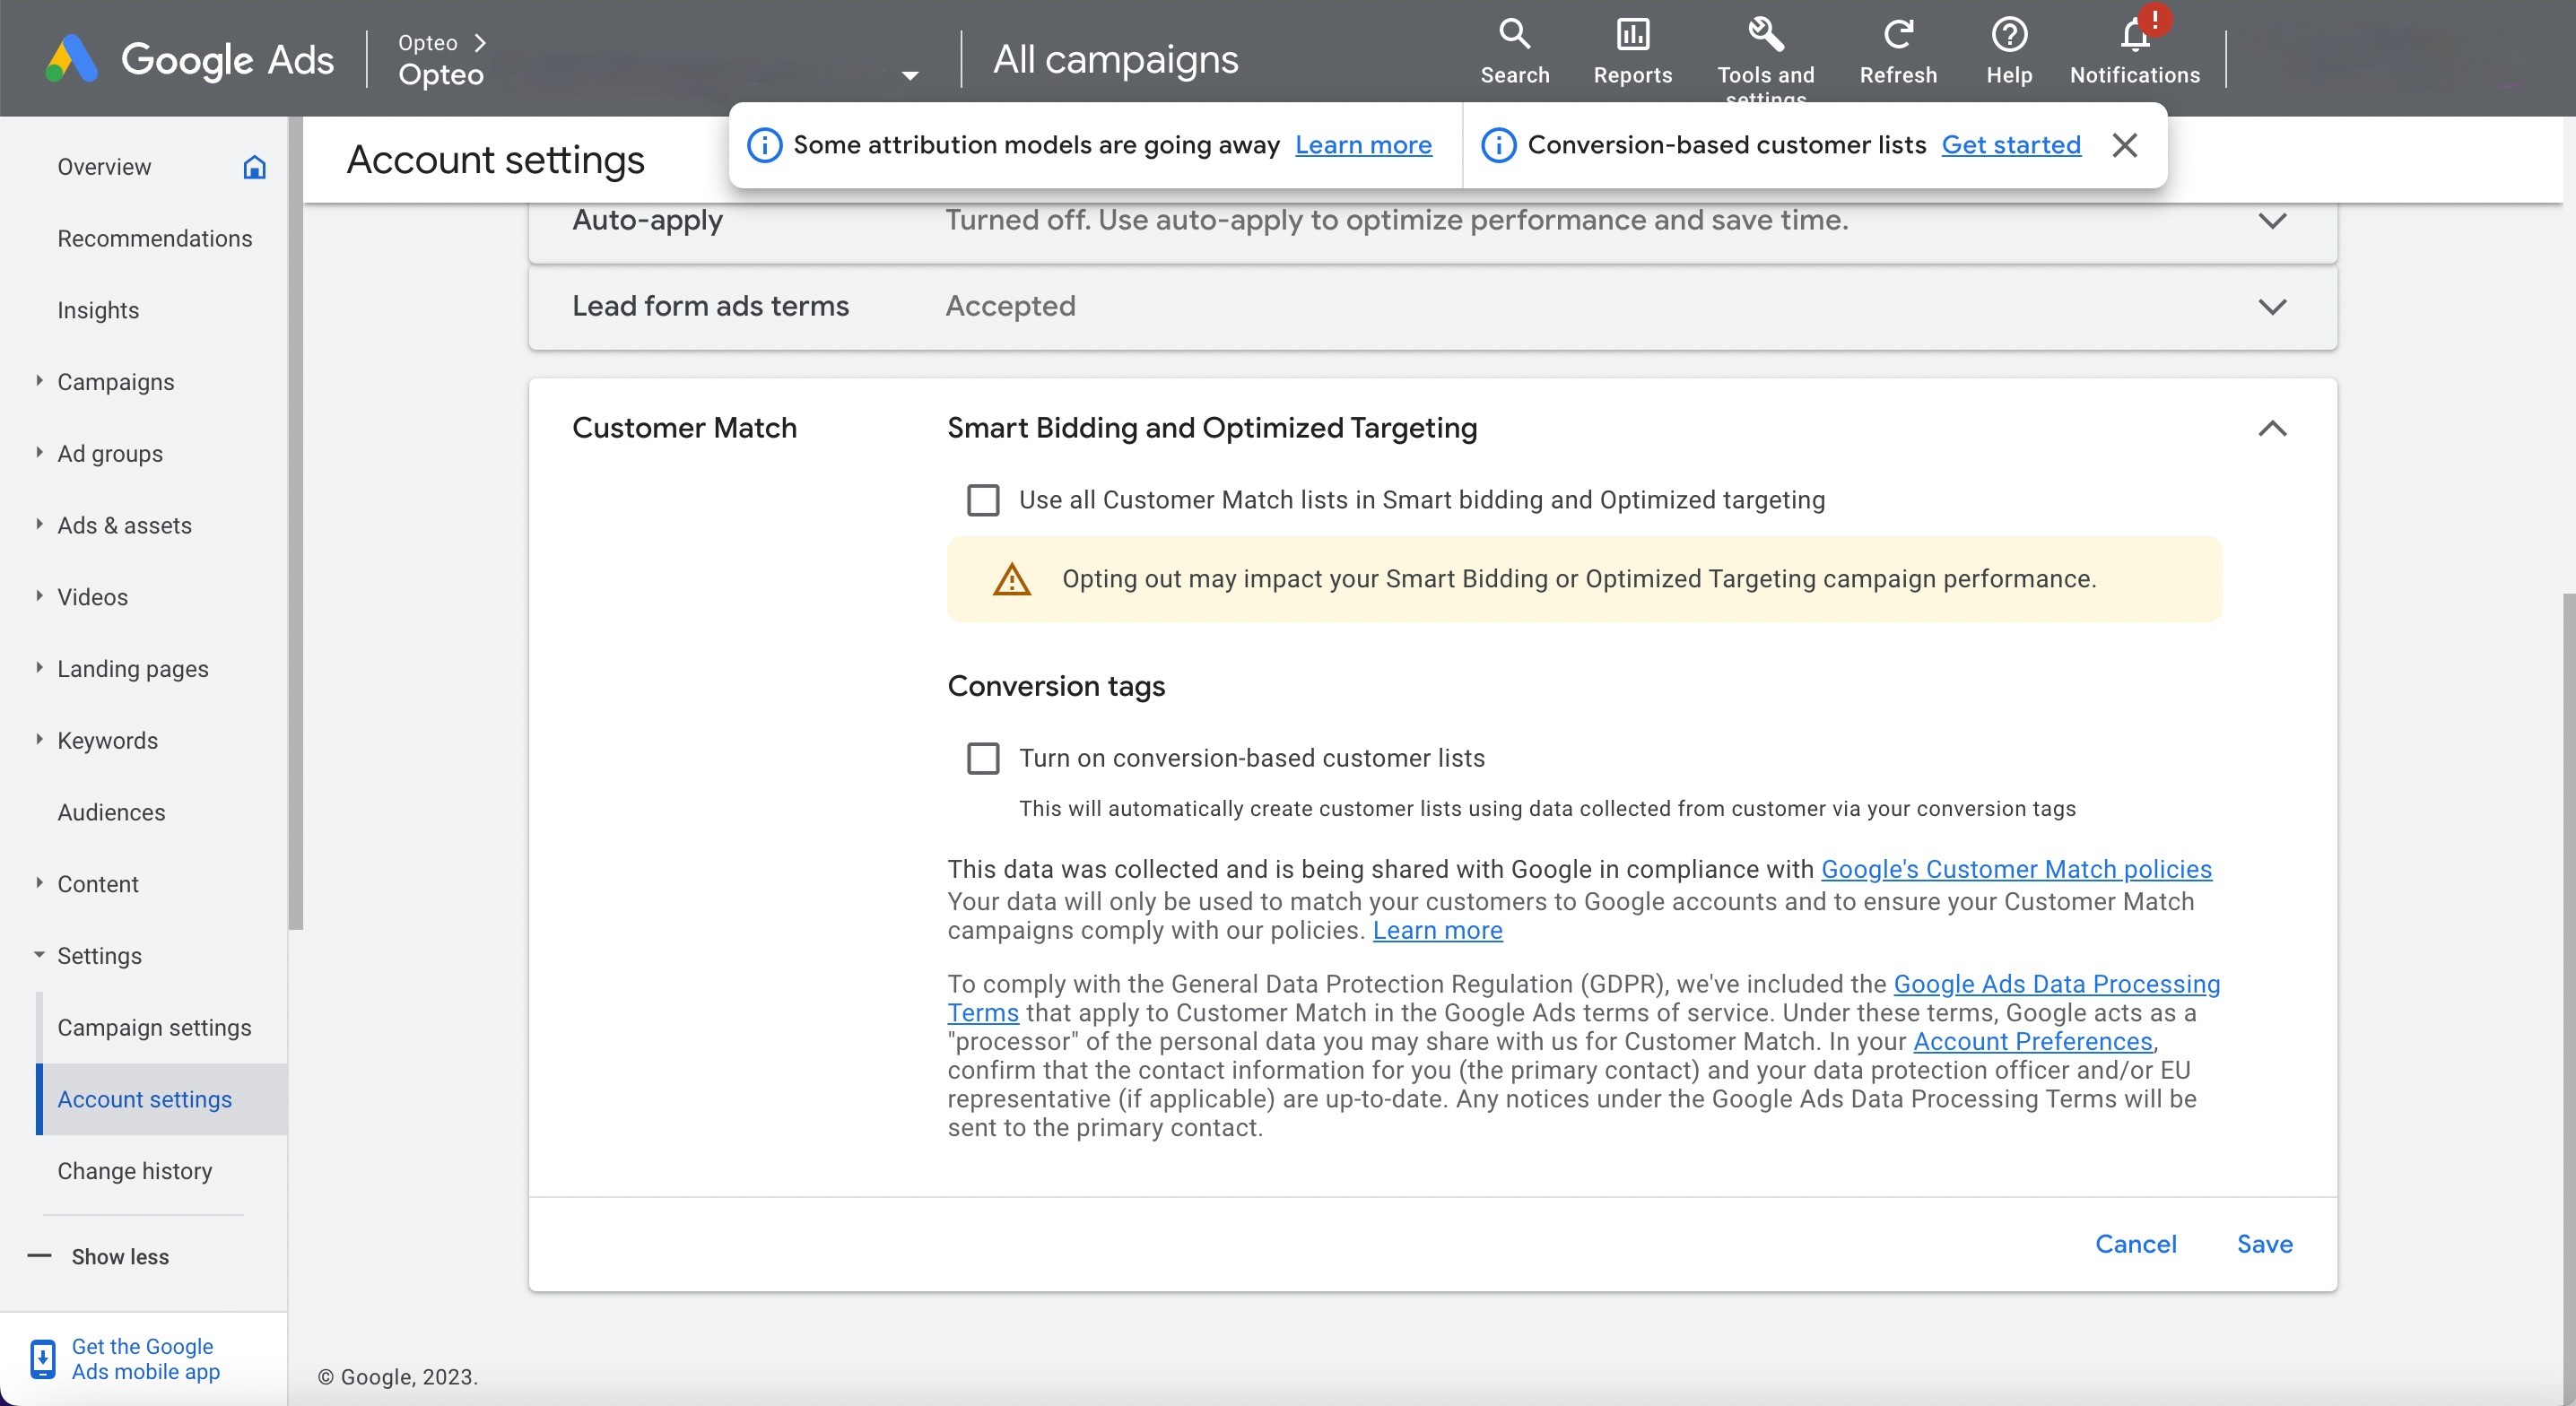
Task: Dismiss the banner with X icon
Action: click(2124, 145)
